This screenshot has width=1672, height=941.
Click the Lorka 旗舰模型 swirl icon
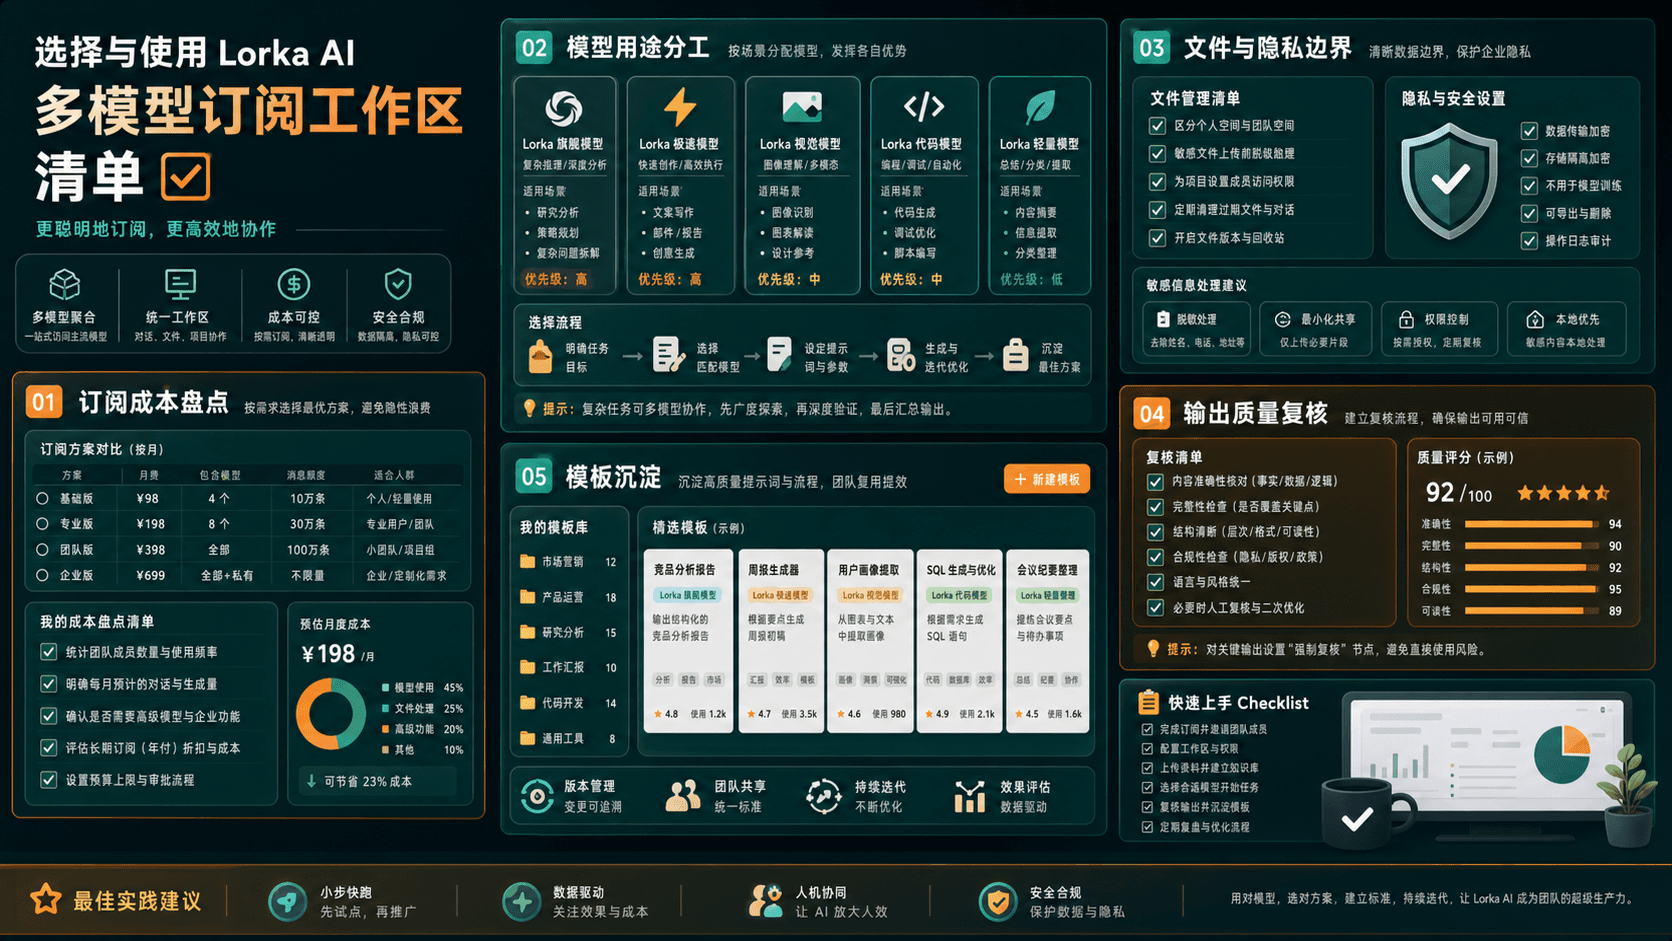564,108
